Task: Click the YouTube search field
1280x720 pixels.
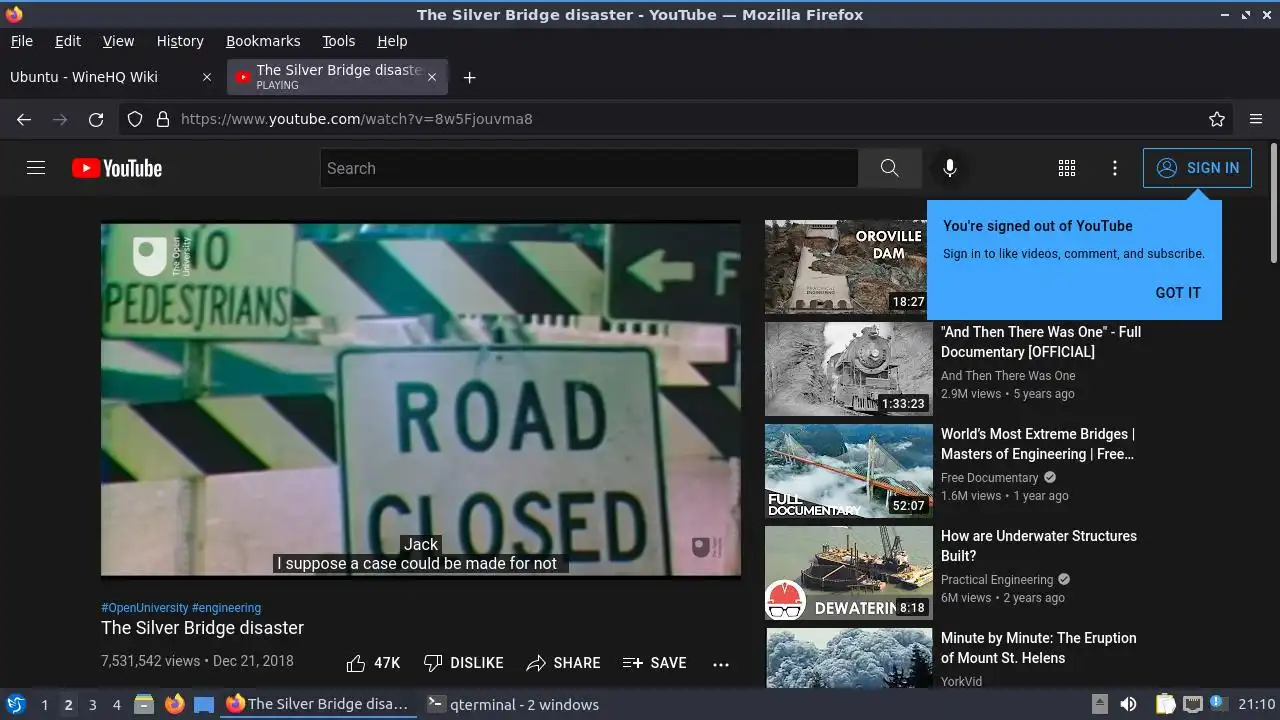Action: [x=589, y=168]
